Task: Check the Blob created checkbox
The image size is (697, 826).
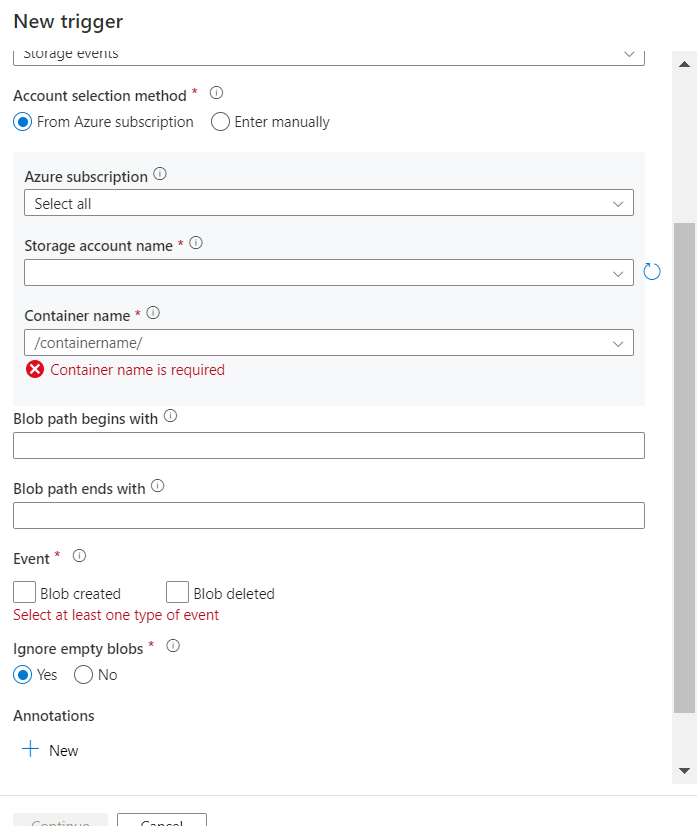Action: 25,592
